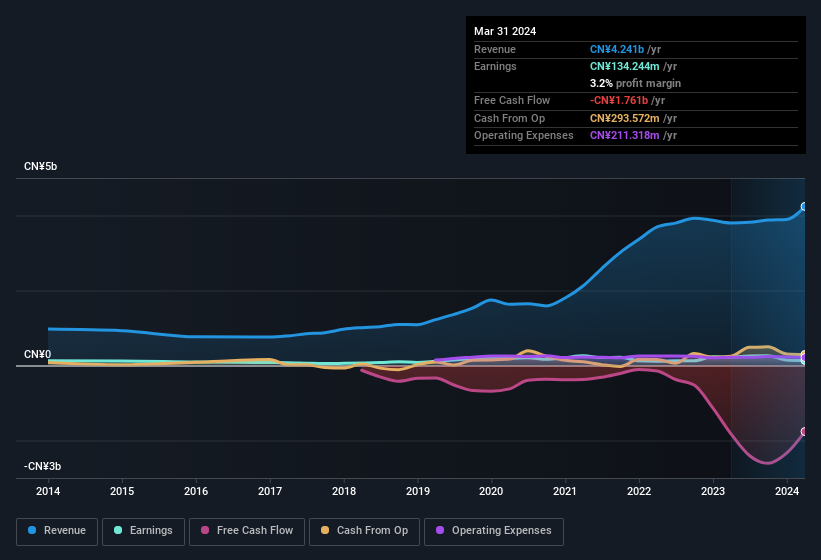Click the 2015 x-axis label
This screenshot has width=821, height=560.
pos(122,491)
